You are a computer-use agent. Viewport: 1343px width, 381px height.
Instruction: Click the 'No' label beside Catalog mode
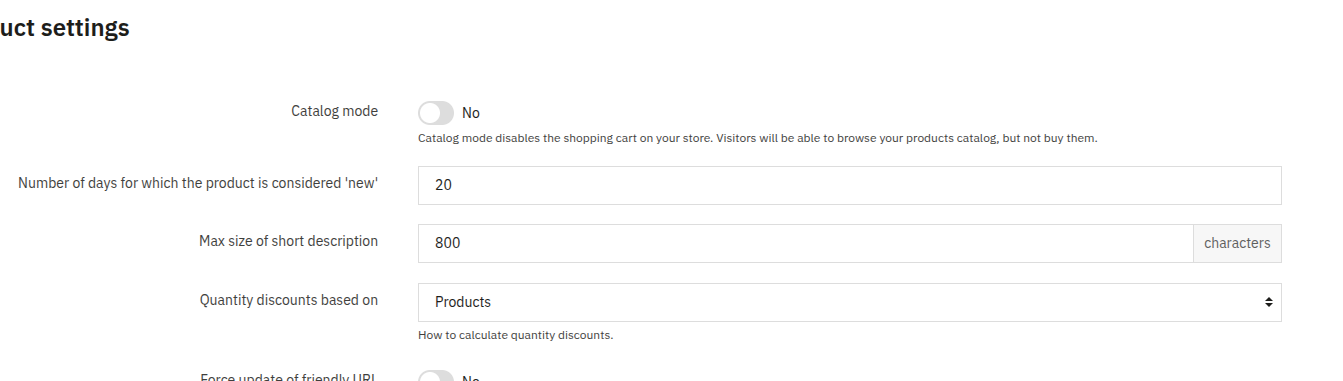click(x=471, y=113)
